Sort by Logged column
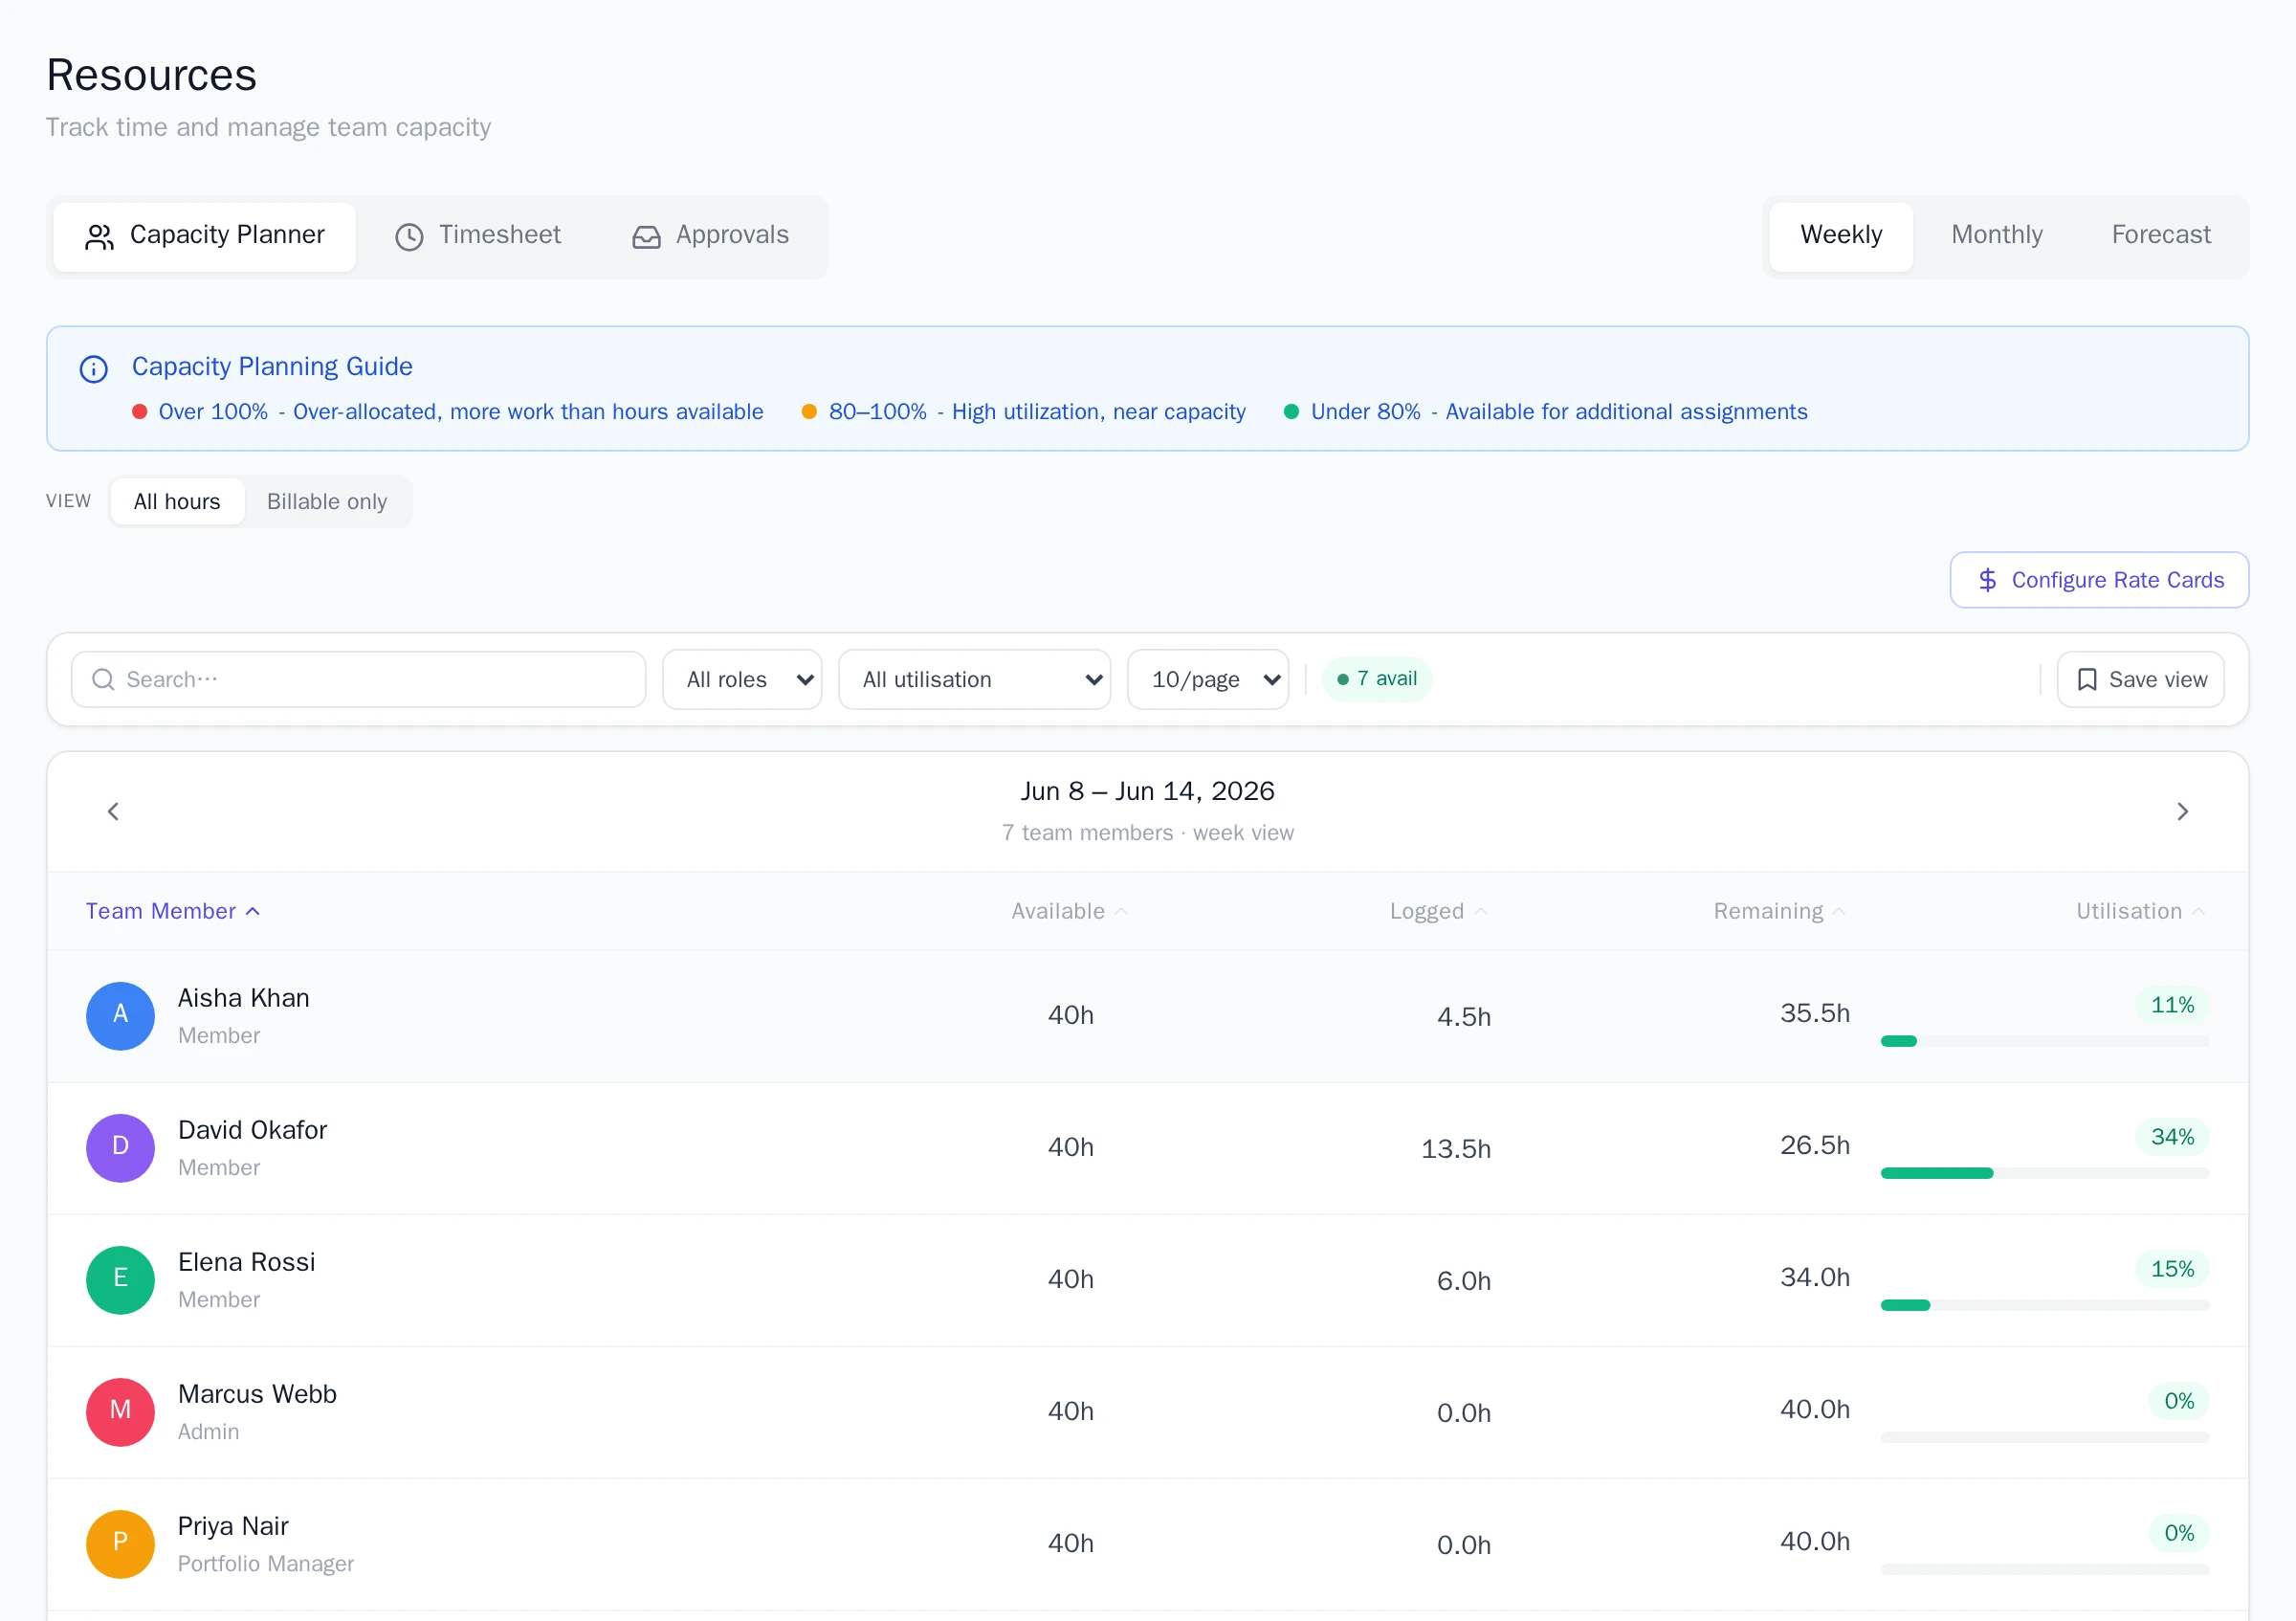Viewport: 2296px width, 1621px height. (1438, 911)
